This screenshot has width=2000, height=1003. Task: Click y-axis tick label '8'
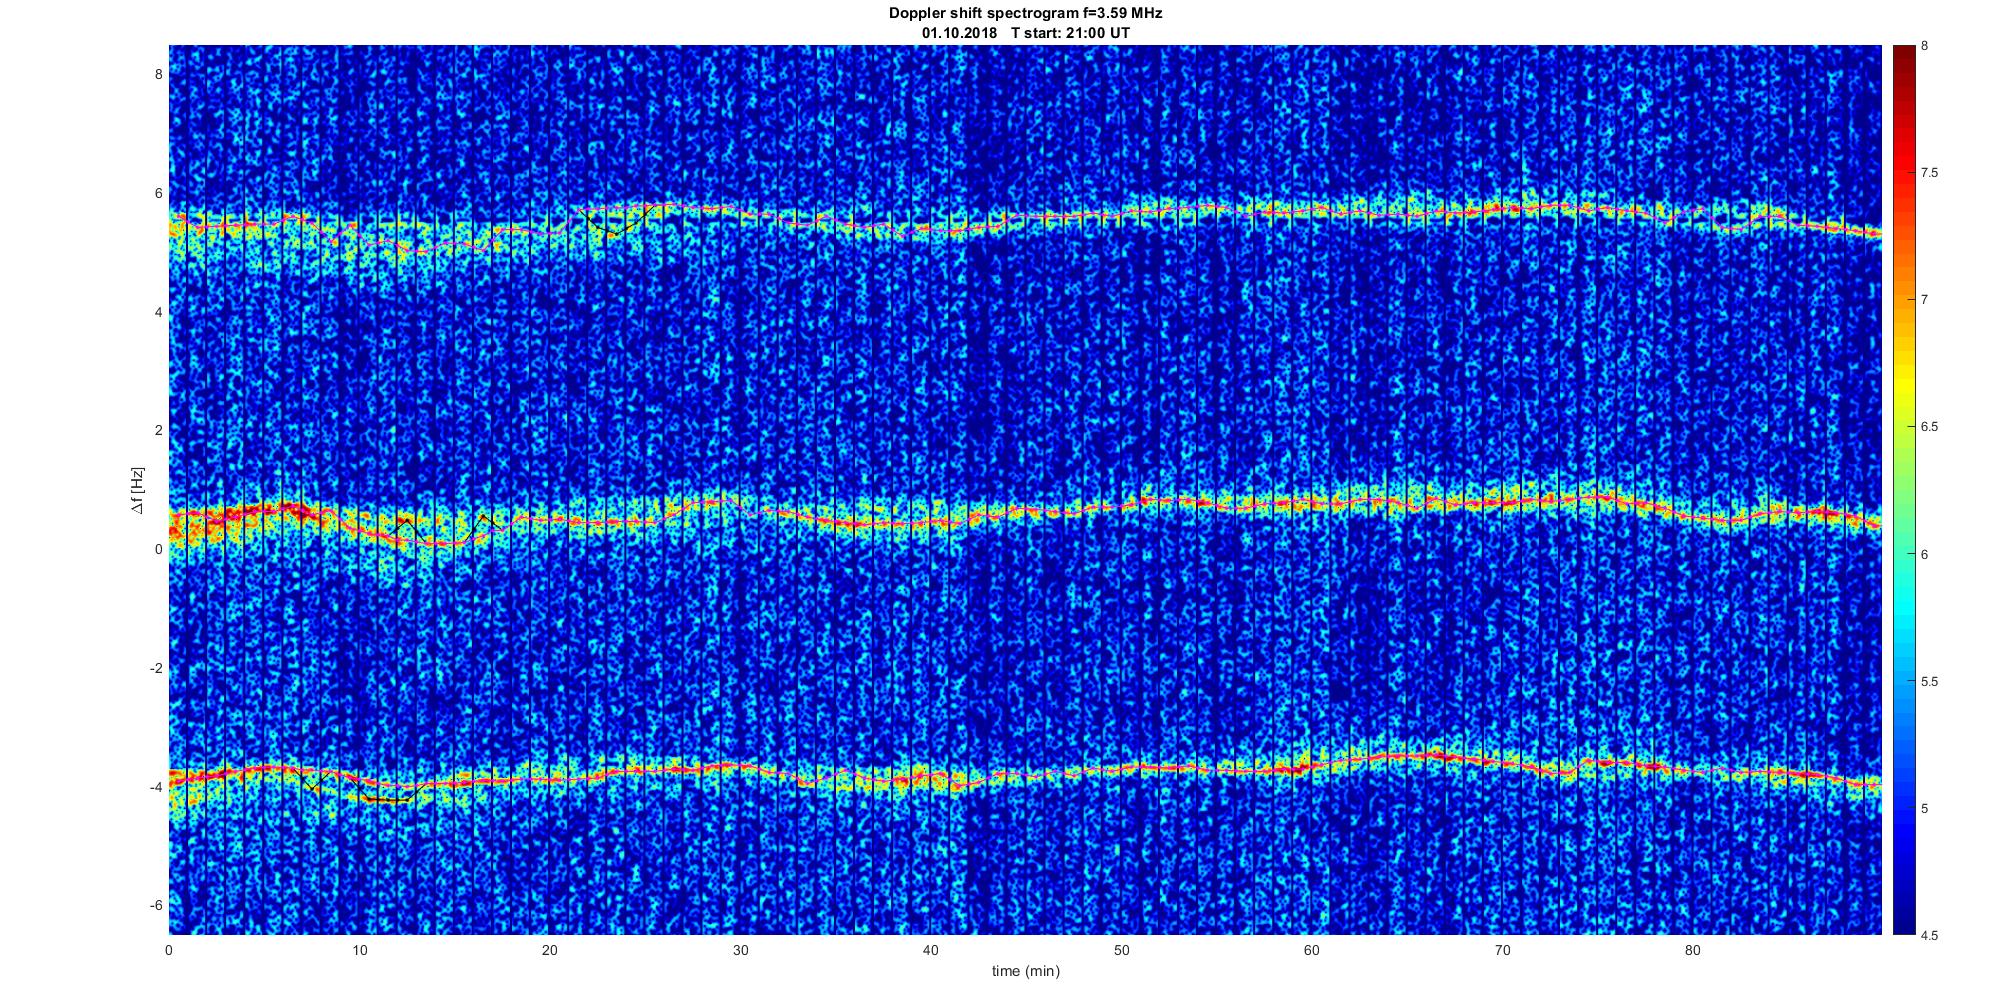pos(157,74)
